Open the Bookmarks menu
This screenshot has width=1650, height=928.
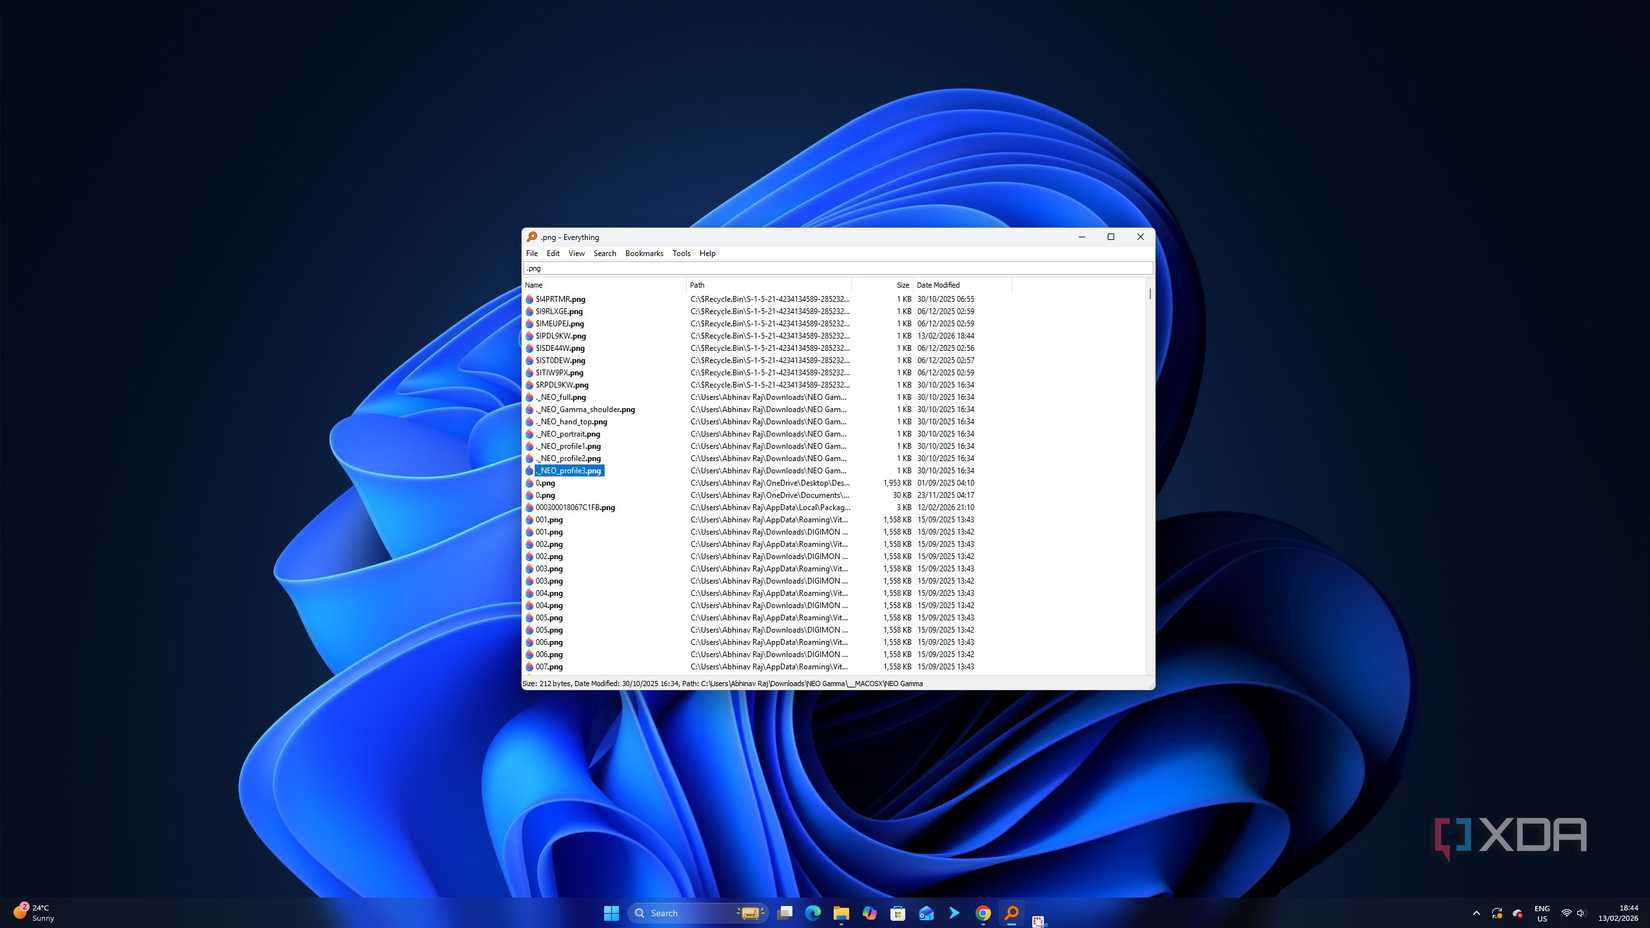644,253
